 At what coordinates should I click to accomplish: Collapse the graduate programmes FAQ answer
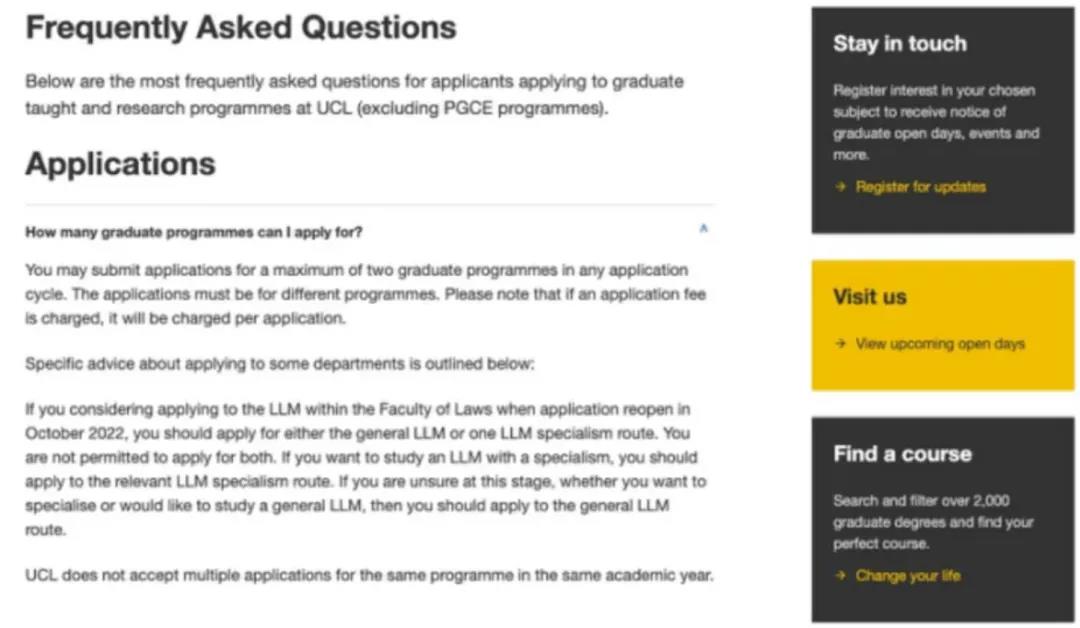703,228
